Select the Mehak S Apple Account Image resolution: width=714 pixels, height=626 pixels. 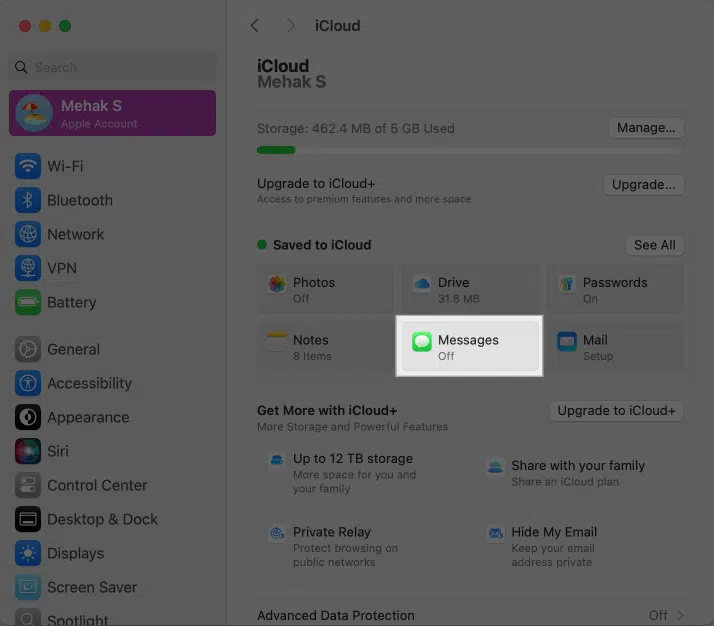[x=112, y=113]
